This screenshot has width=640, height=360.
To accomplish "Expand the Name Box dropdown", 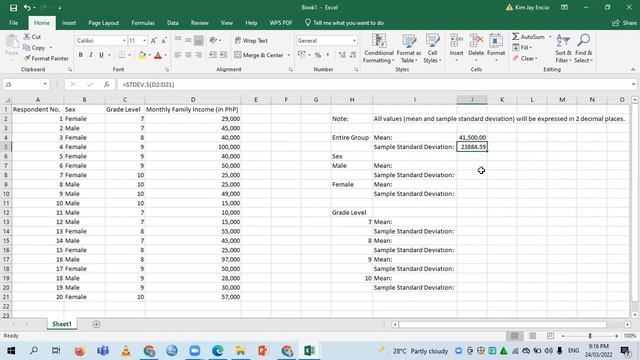I will point(45,84).
